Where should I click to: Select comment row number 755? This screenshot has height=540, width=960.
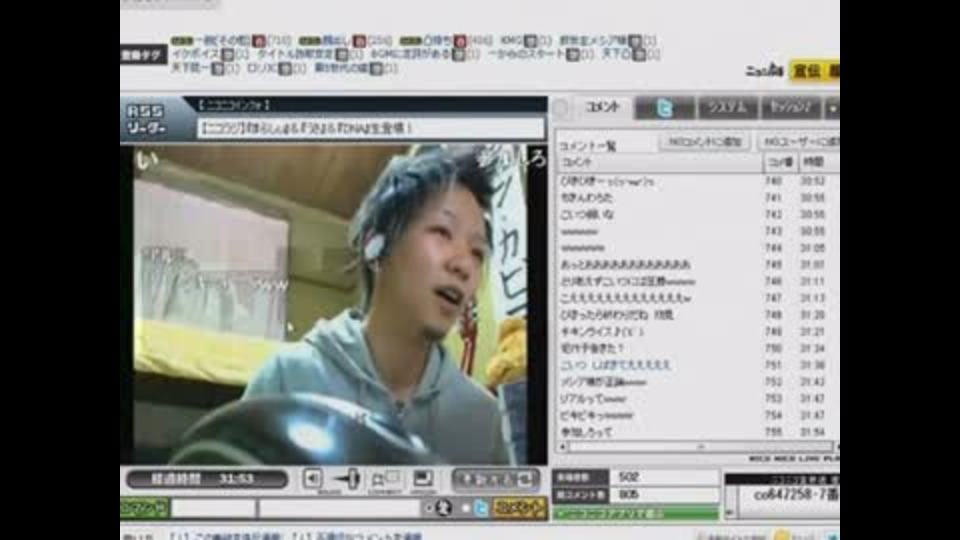click(x=697, y=432)
